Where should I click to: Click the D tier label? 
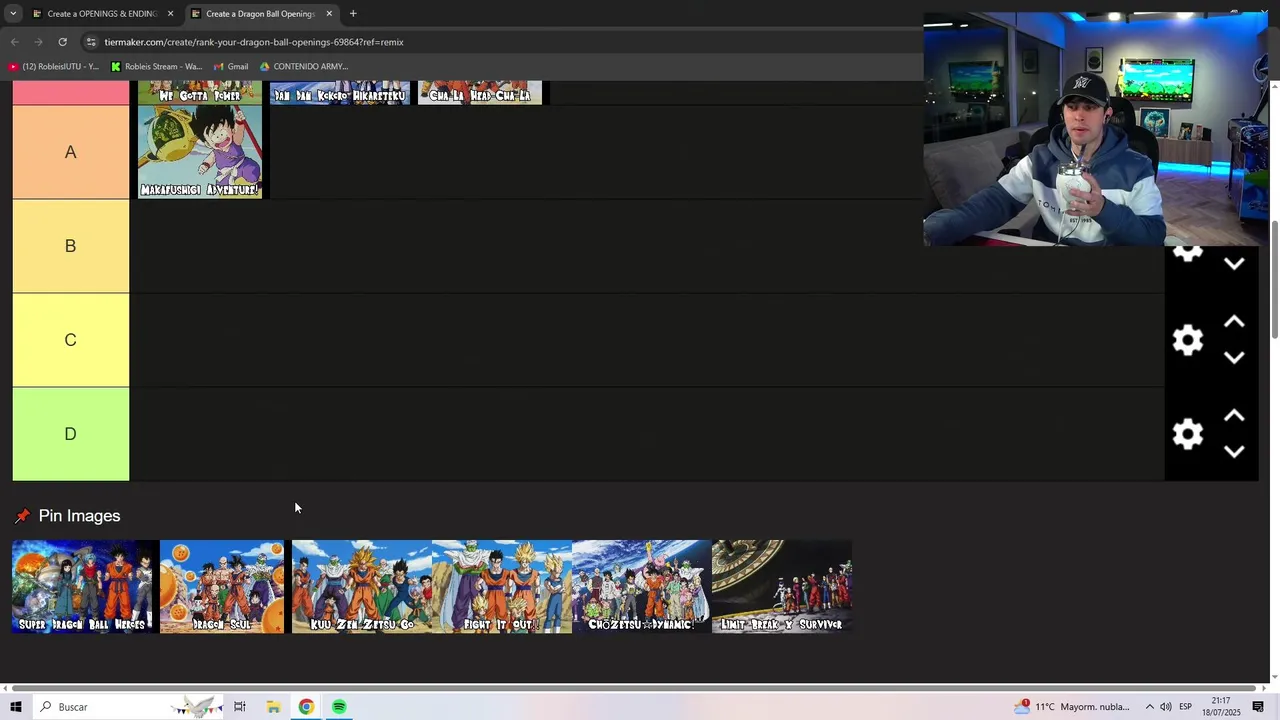click(70, 434)
